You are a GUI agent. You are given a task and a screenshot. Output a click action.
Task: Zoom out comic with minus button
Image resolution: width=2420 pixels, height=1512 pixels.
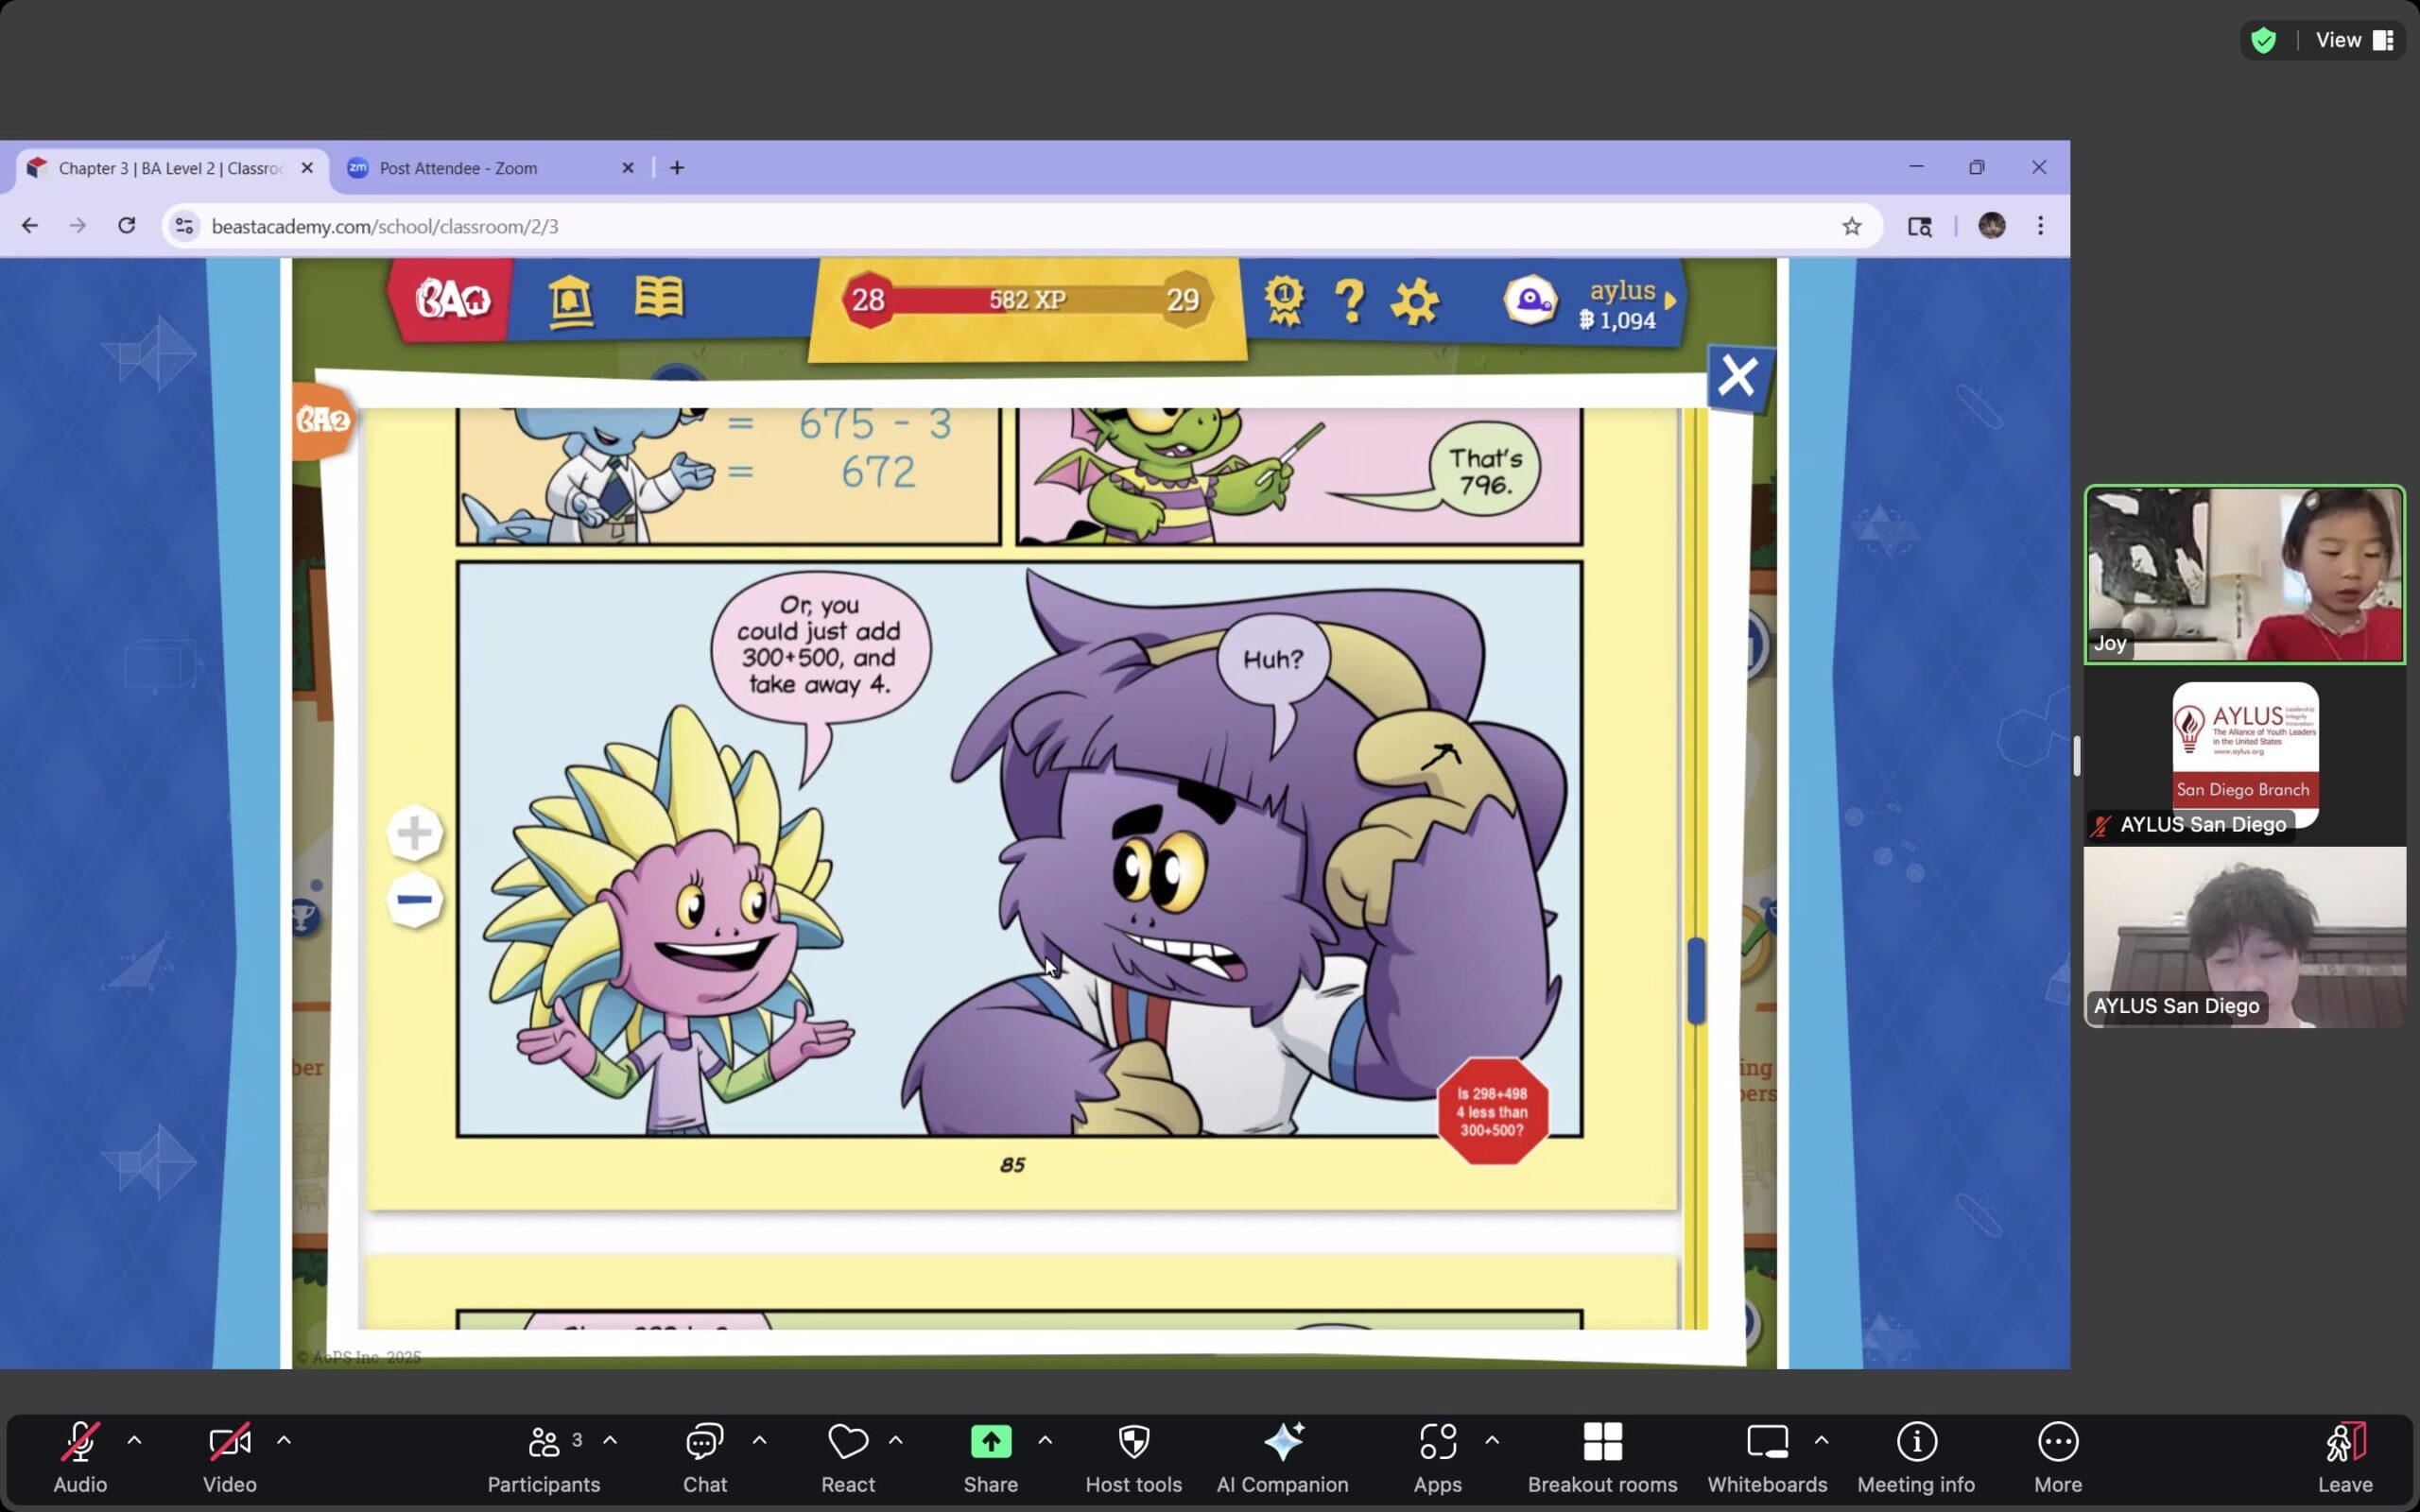click(x=414, y=900)
